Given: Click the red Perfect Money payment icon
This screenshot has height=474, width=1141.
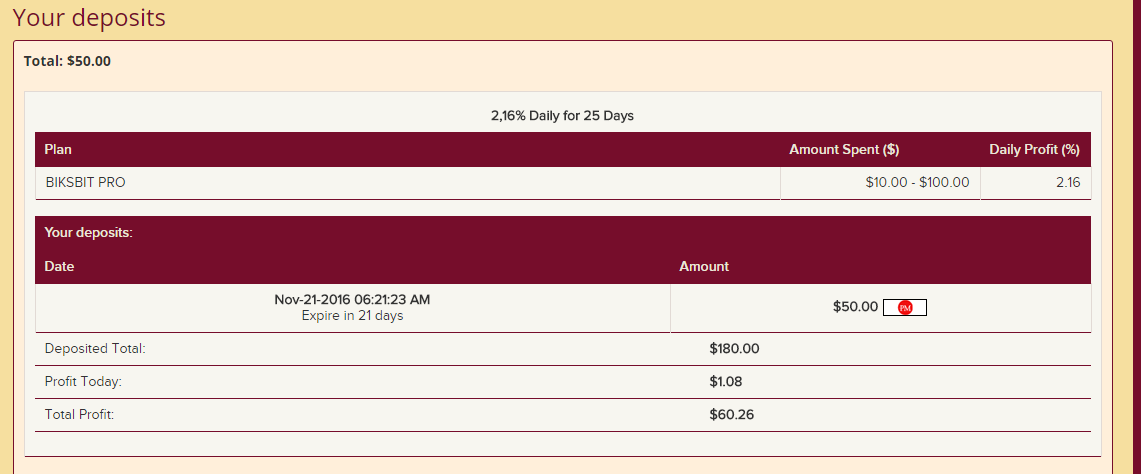Looking at the screenshot, I should (x=905, y=308).
